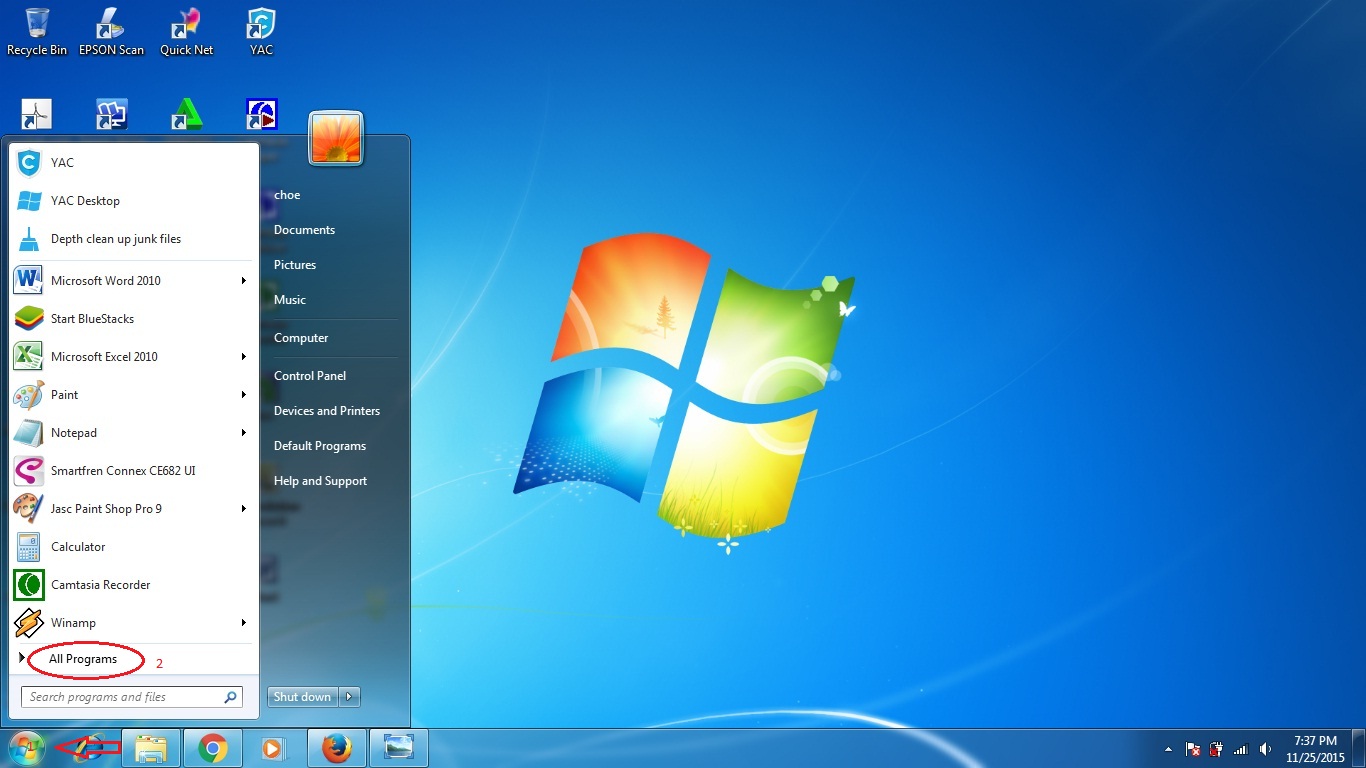Show All Programs list
1366x768 pixels.
pyautogui.click(x=82, y=659)
